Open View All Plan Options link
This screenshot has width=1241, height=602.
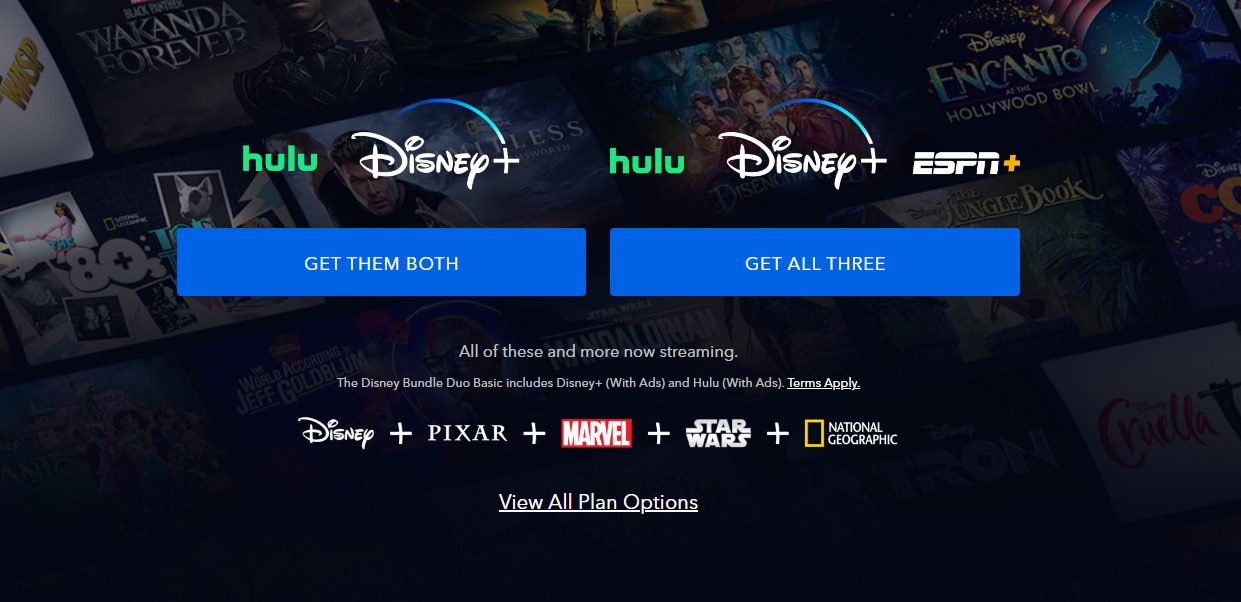598,502
